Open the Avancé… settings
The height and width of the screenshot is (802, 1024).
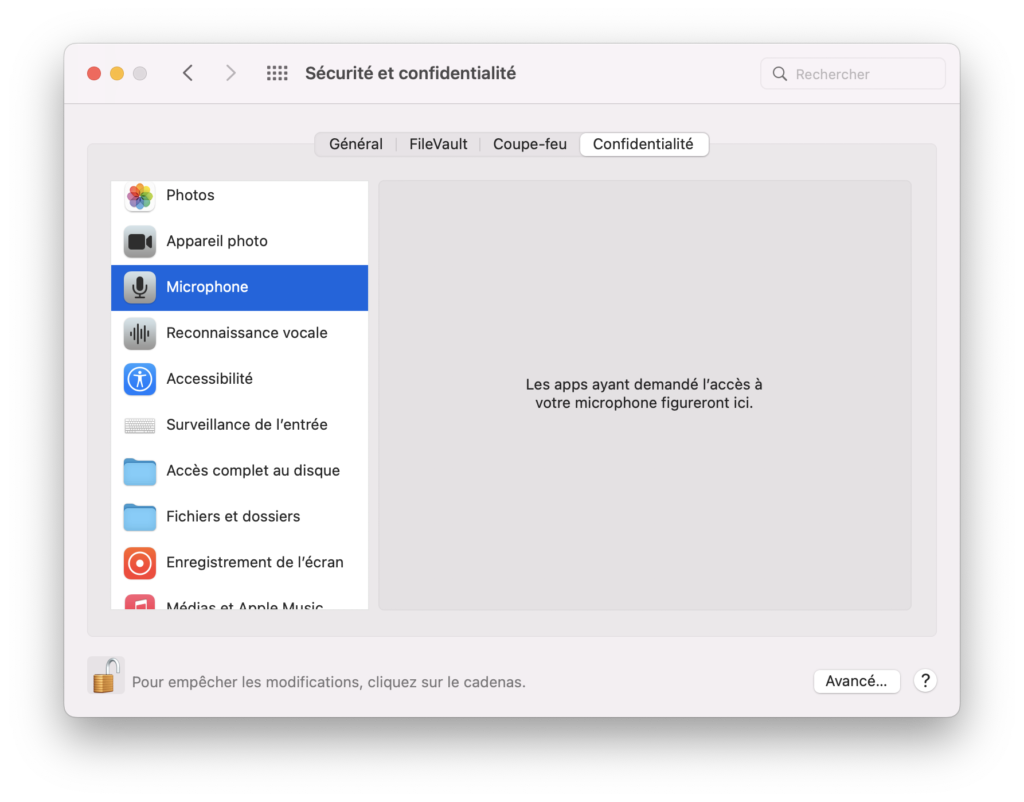[856, 681]
